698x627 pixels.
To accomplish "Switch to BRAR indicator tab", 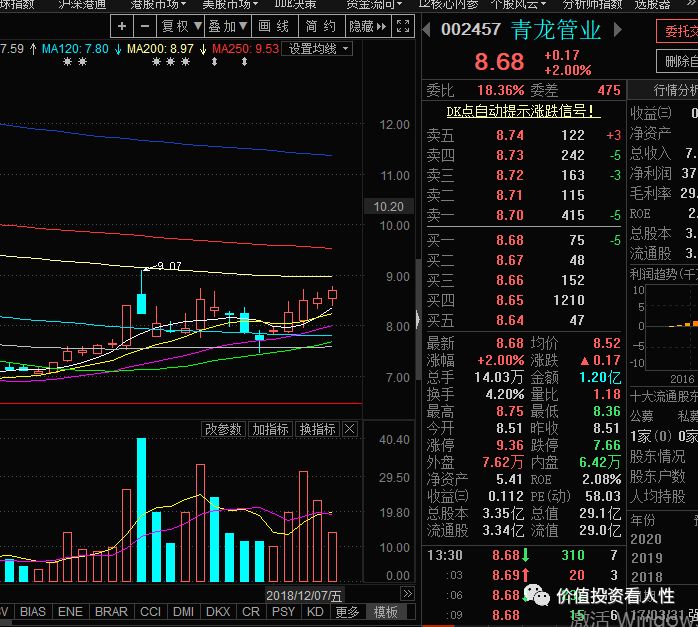I will (111, 611).
